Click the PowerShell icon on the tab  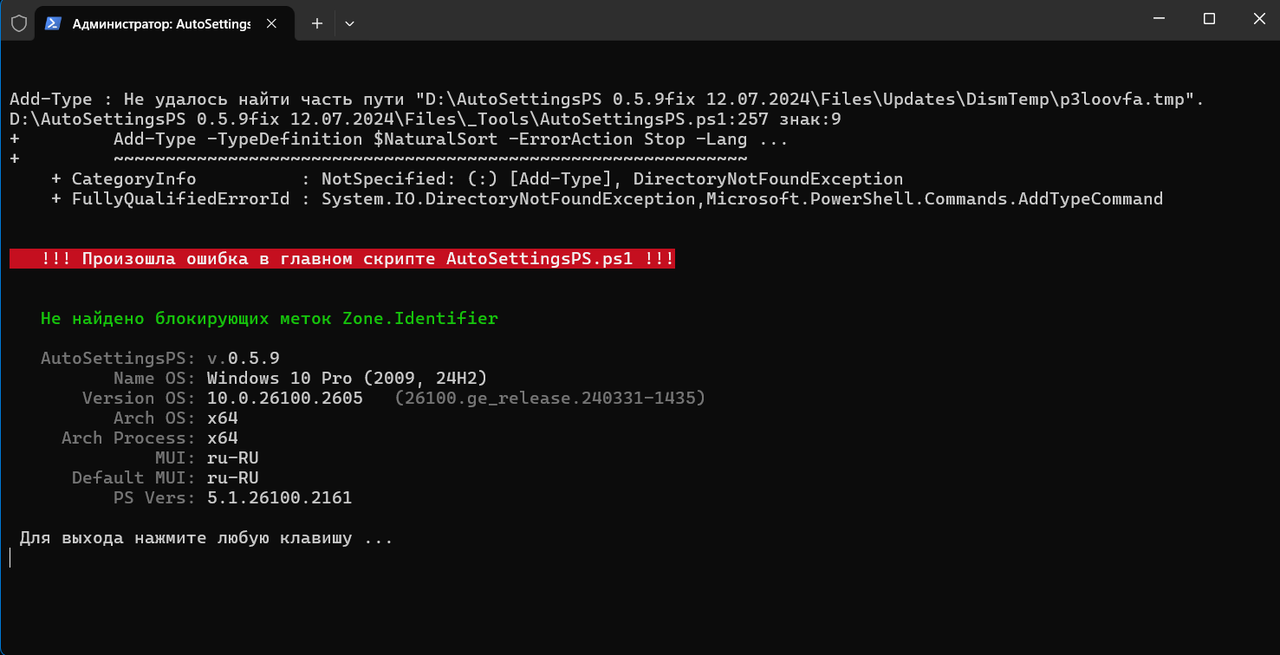point(53,23)
